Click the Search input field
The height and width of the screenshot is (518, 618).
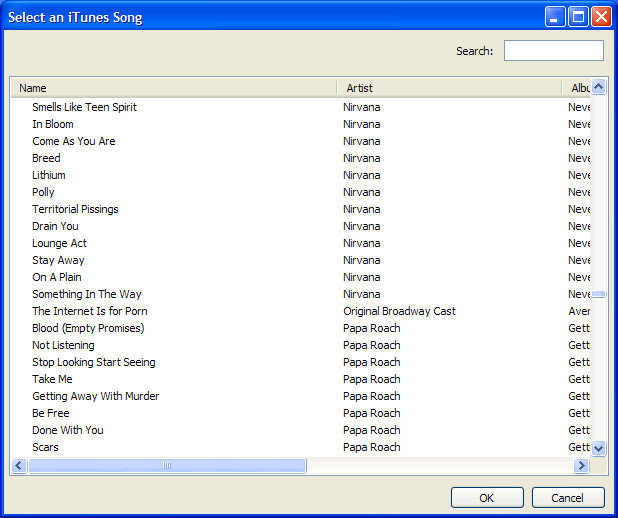(553, 50)
